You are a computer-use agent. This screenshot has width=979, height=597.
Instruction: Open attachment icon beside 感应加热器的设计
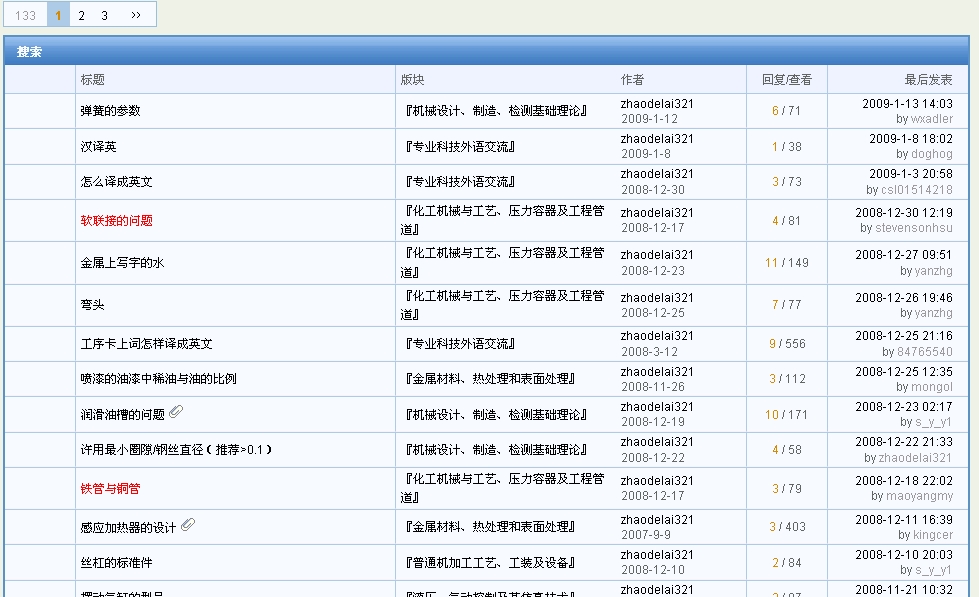(x=188, y=525)
